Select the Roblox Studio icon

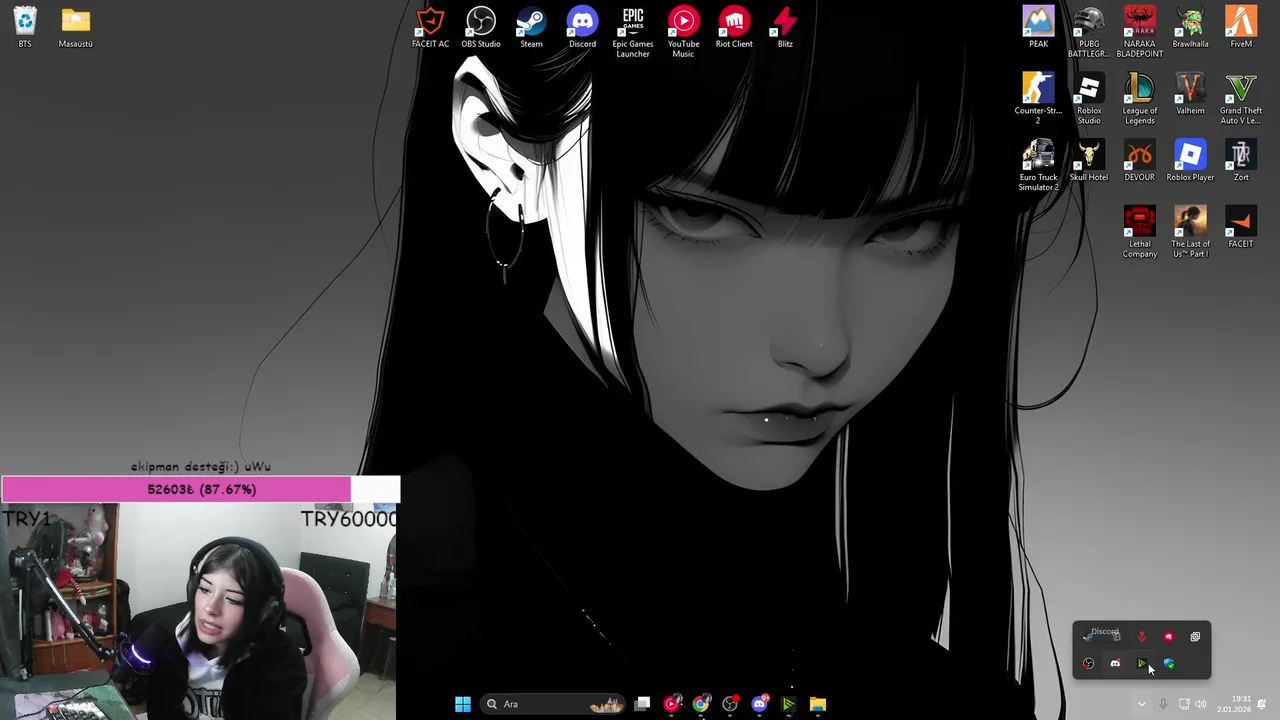pos(1089,98)
